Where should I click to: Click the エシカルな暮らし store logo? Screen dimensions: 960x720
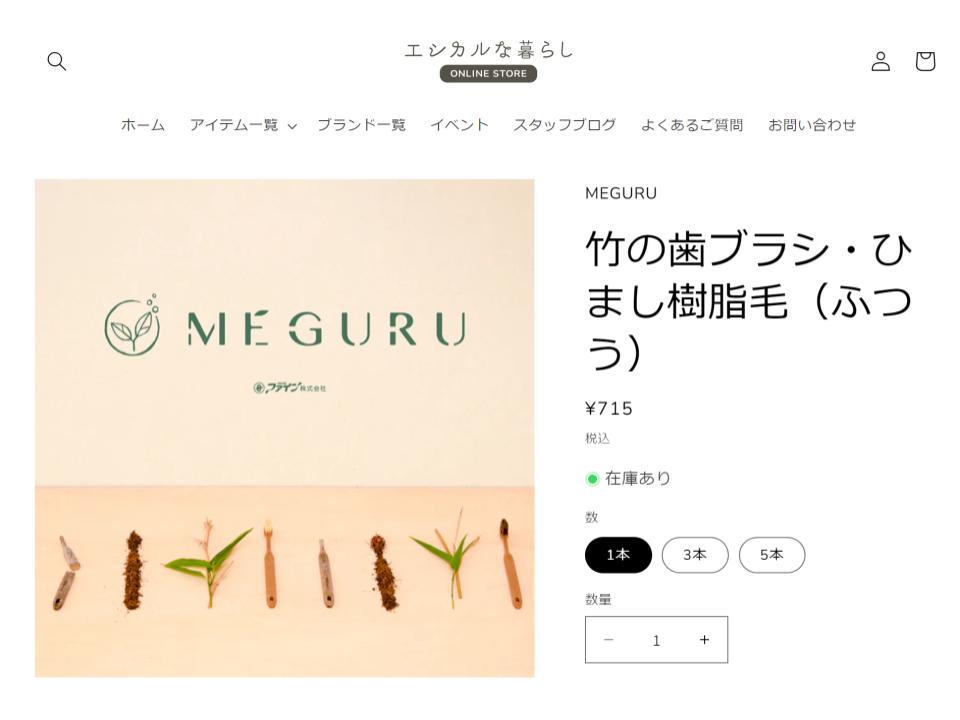click(x=489, y=61)
